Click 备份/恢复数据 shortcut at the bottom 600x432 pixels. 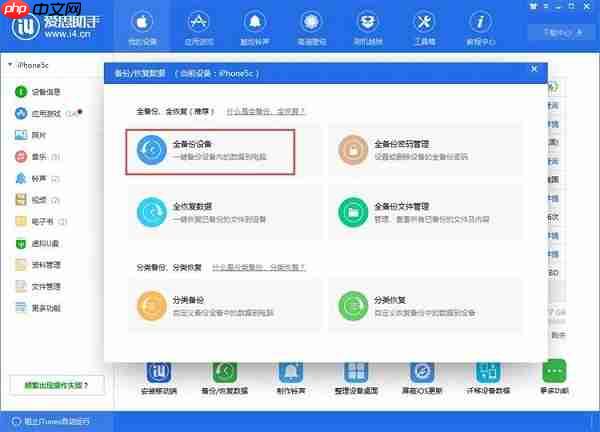point(225,378)
